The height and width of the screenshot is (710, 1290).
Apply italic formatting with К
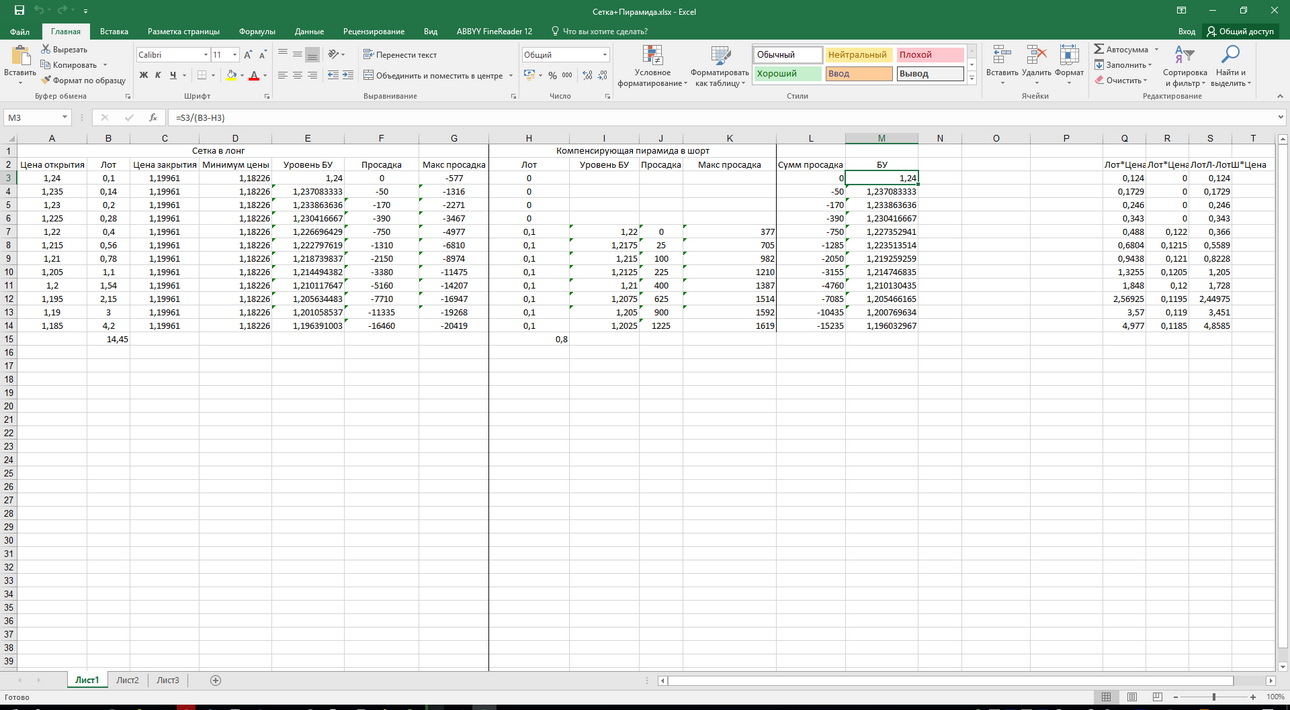point(158,75)
